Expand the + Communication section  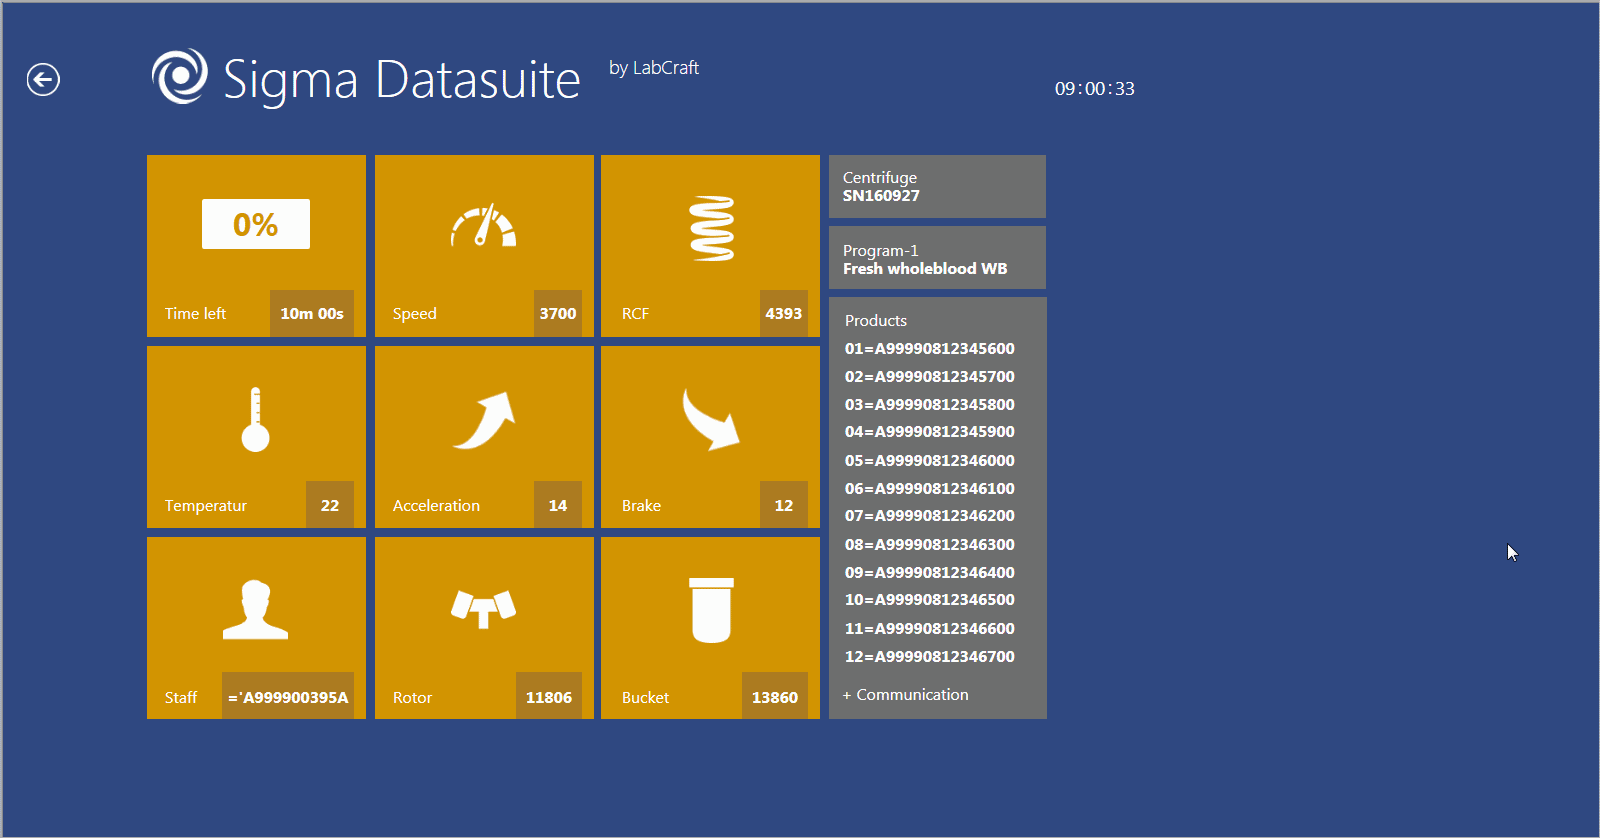pyautogui.click(x=905, y=694)
